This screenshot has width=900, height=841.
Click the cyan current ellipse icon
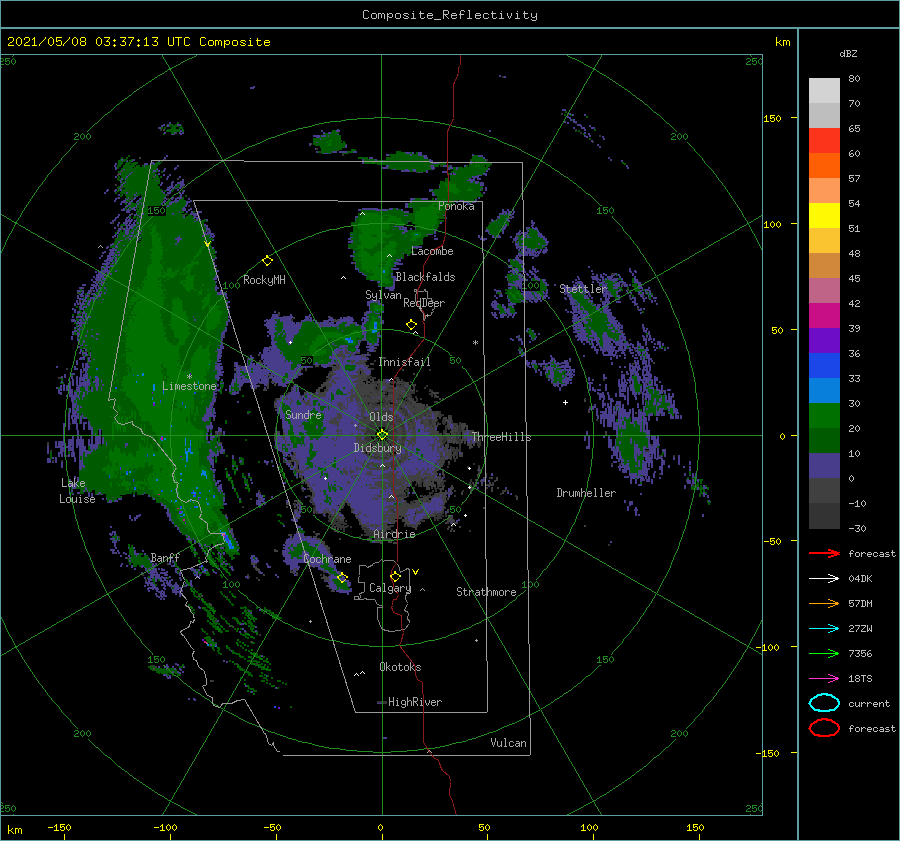pyautogui.click(x=824, y=703)
